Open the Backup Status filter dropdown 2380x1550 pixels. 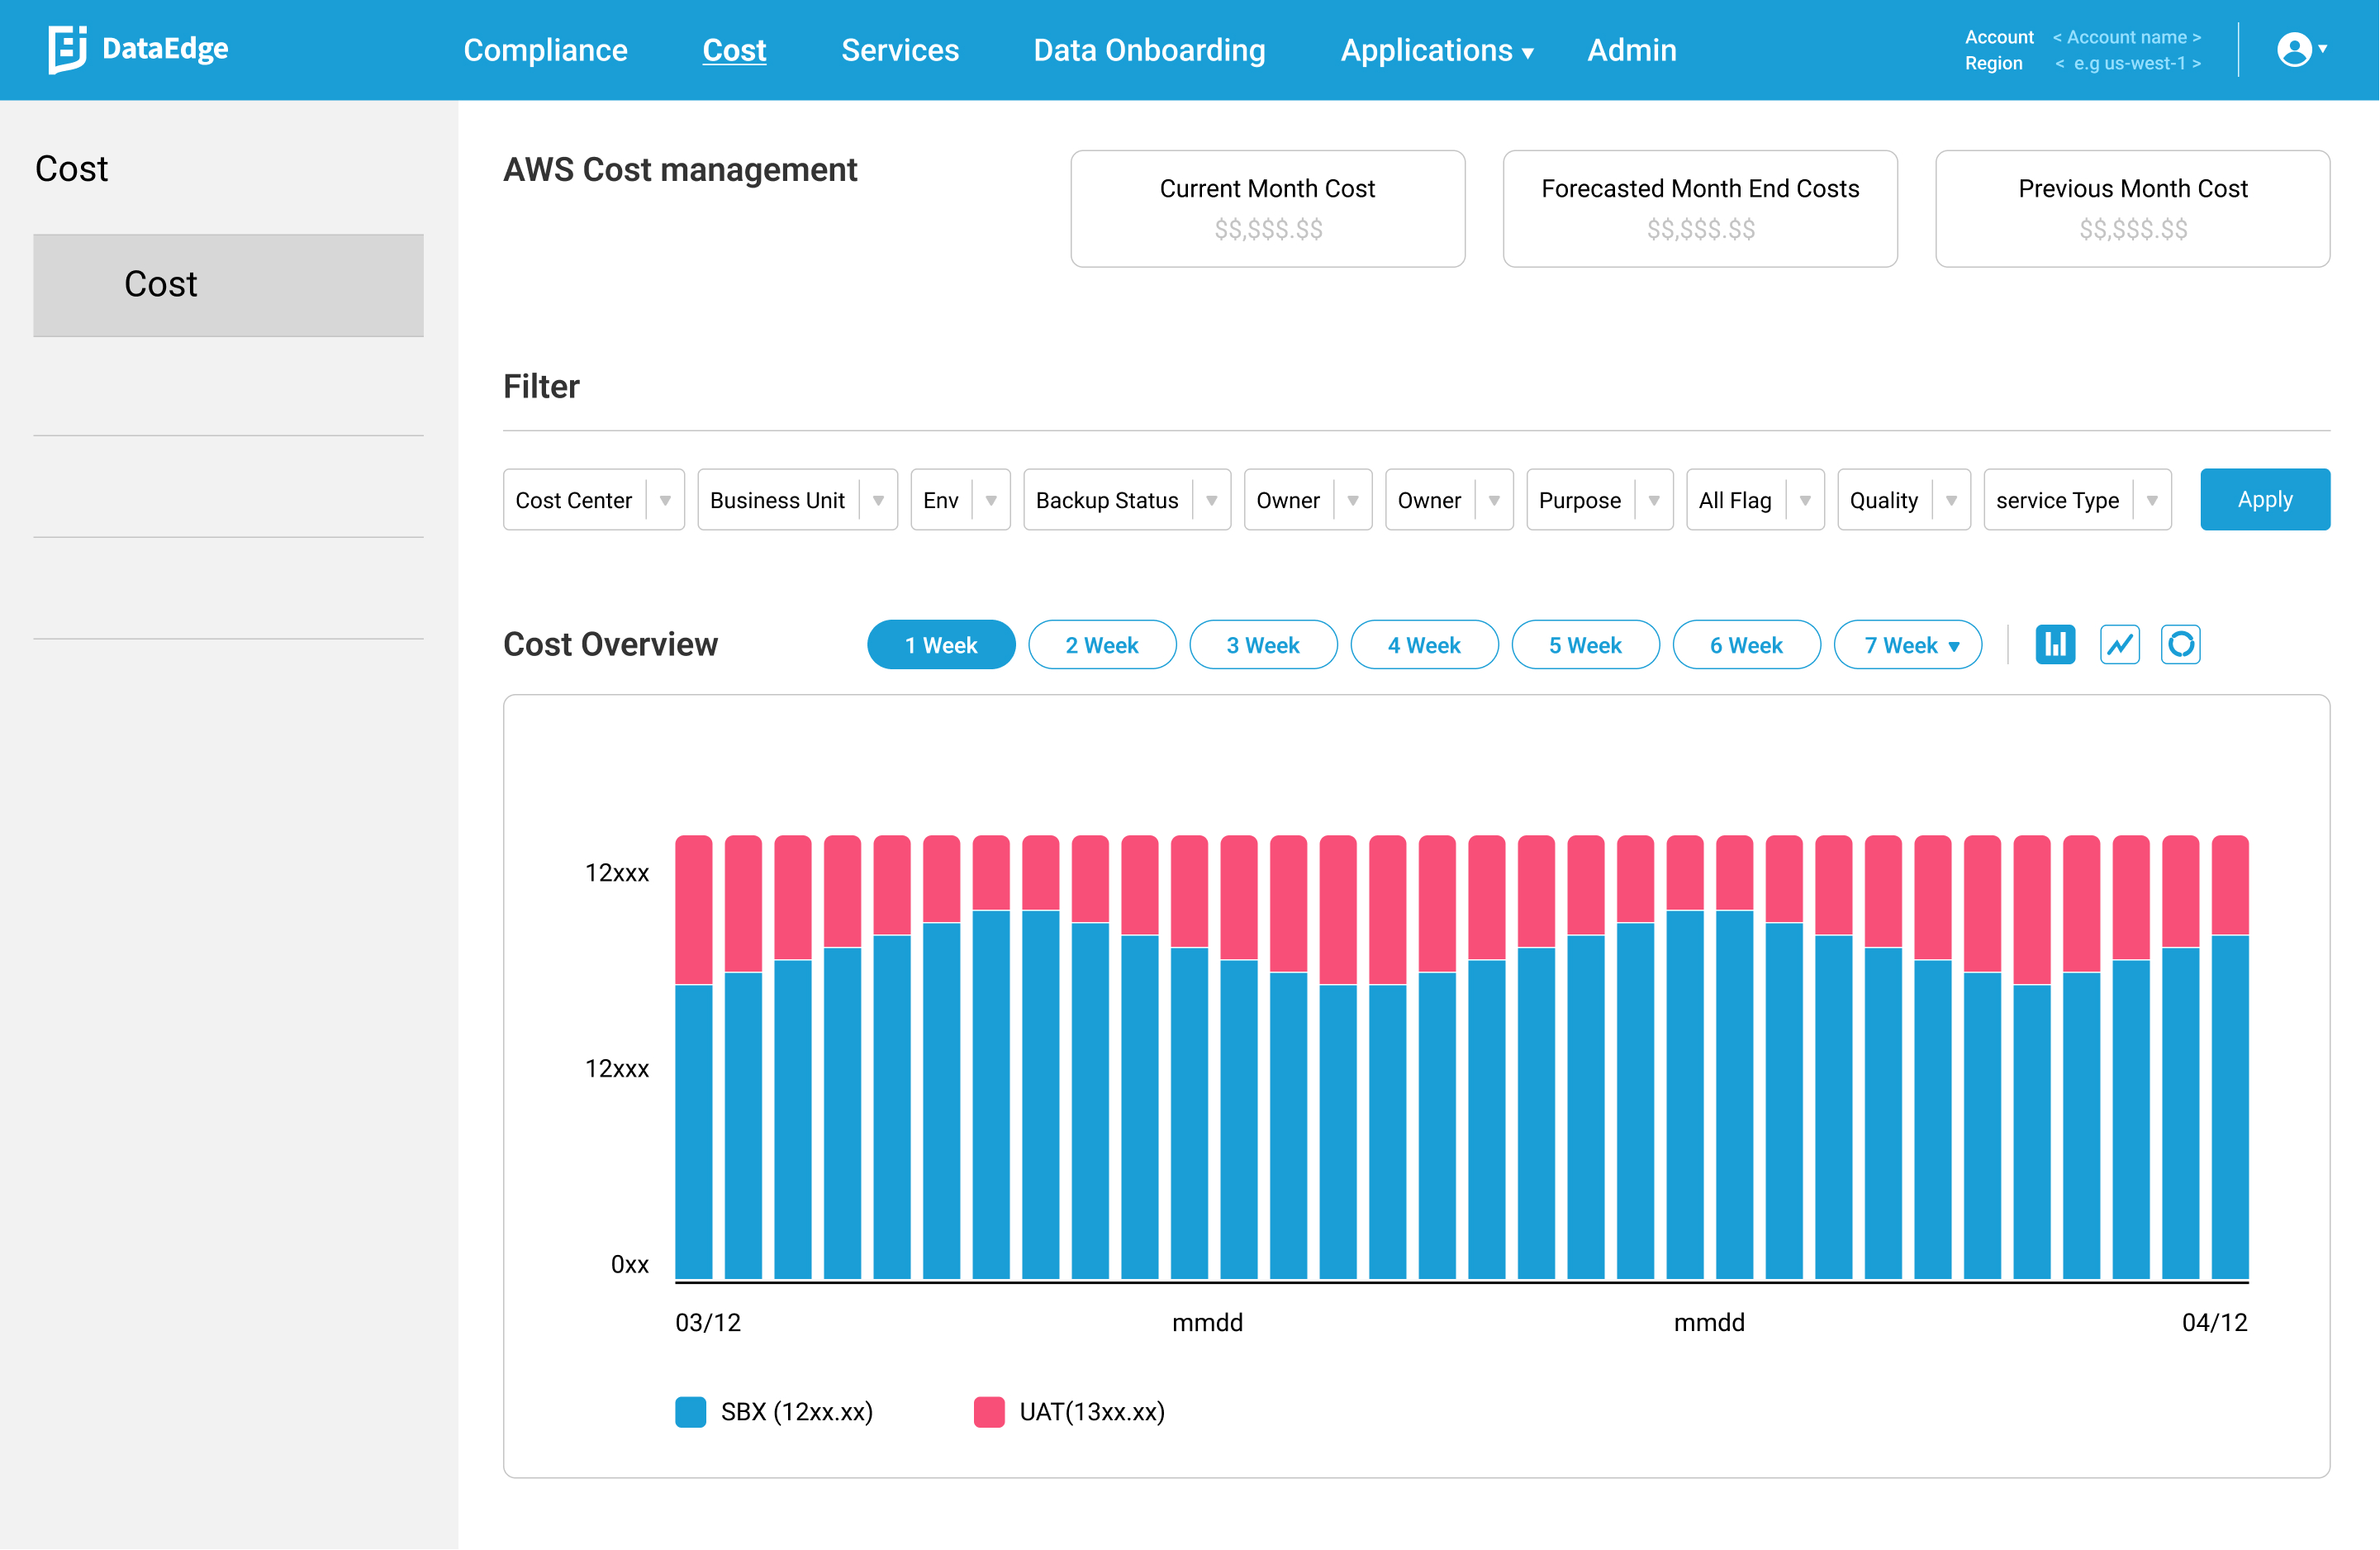1126,500
